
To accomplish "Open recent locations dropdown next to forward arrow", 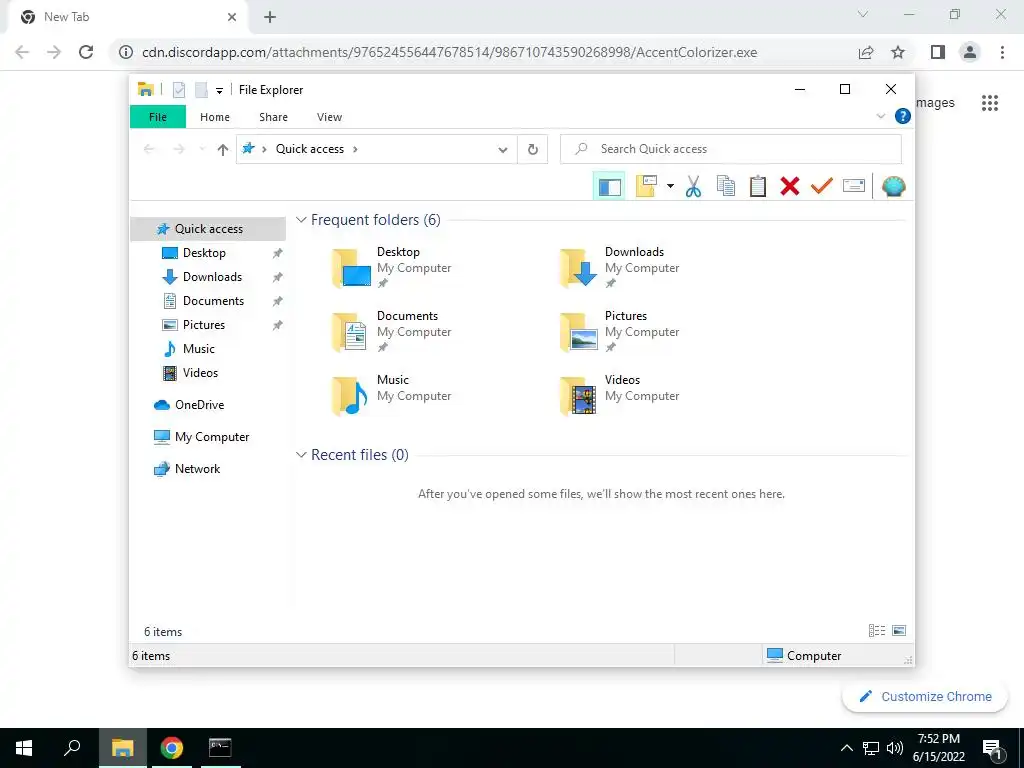I will click(x=202, y=150).
